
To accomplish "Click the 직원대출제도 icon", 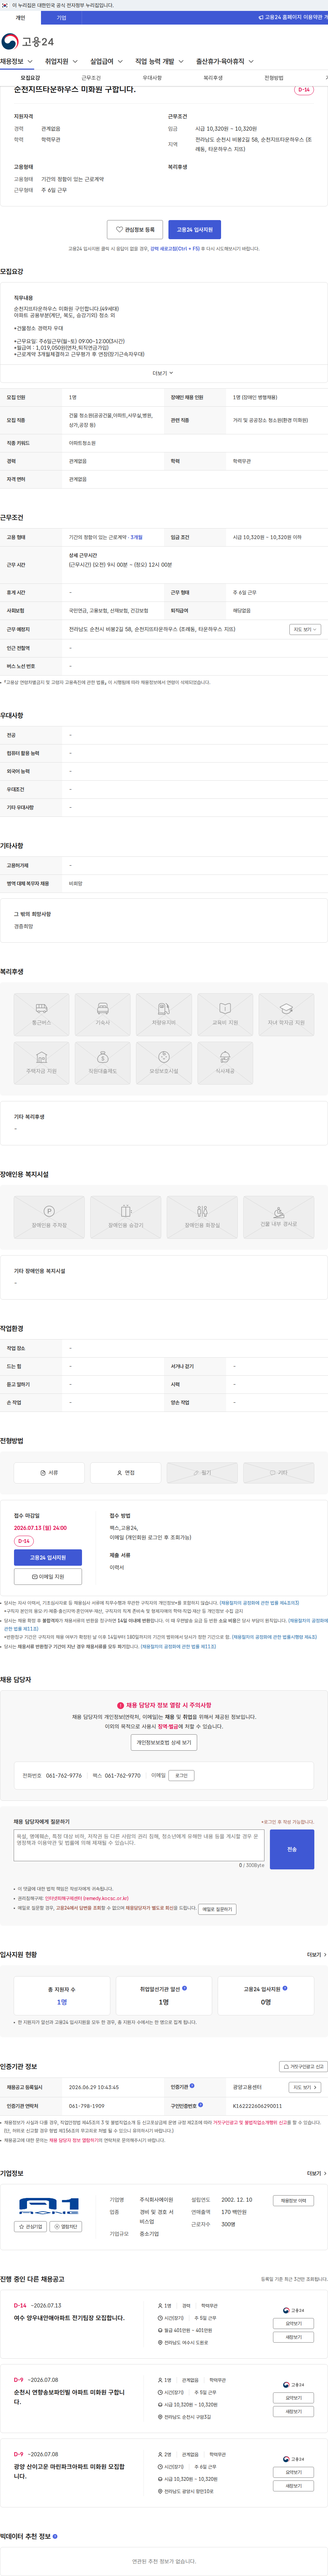I will (x=102, y=1063).
